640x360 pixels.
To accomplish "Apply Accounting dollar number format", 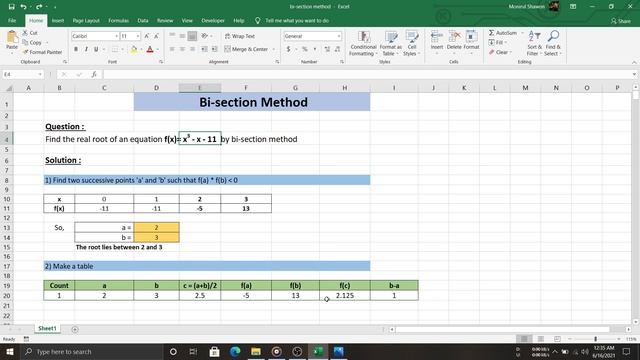I will point(288,49).
